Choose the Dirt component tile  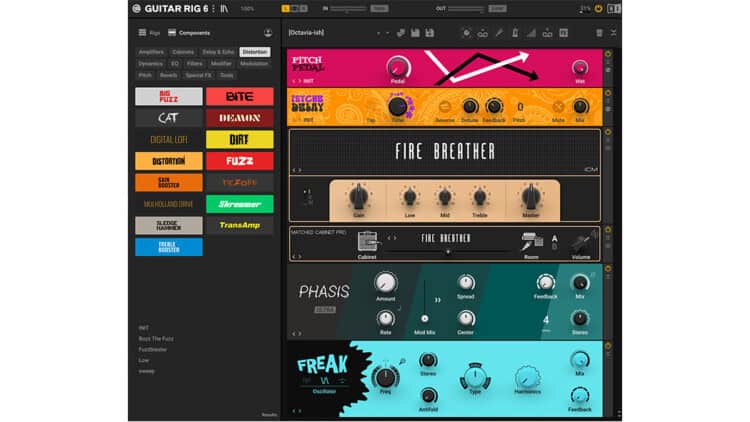(240, 139)
